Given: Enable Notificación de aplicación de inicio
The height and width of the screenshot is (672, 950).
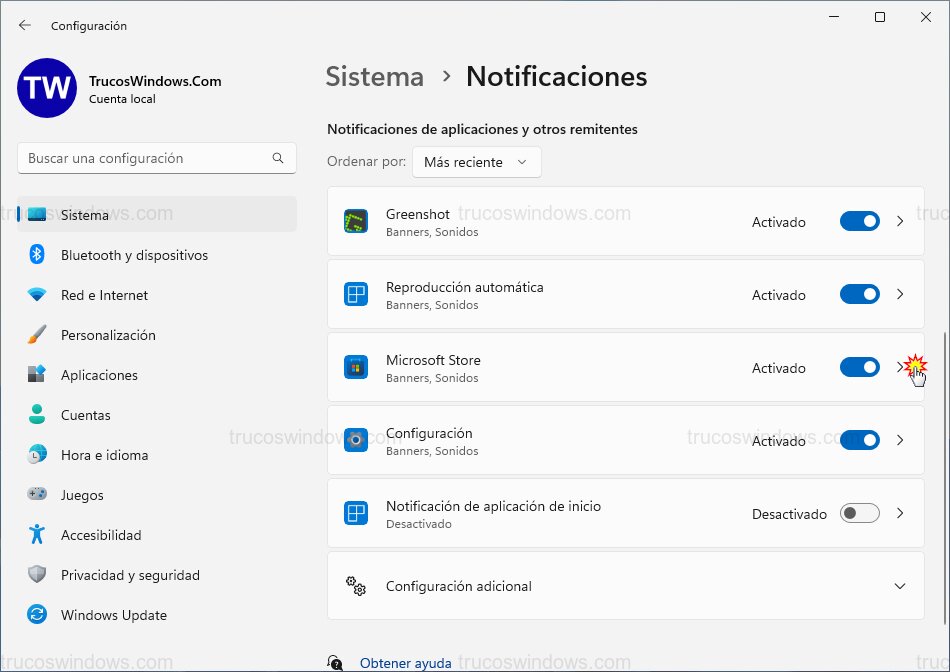Looking at the screenshot, I should tap(859, 513).
